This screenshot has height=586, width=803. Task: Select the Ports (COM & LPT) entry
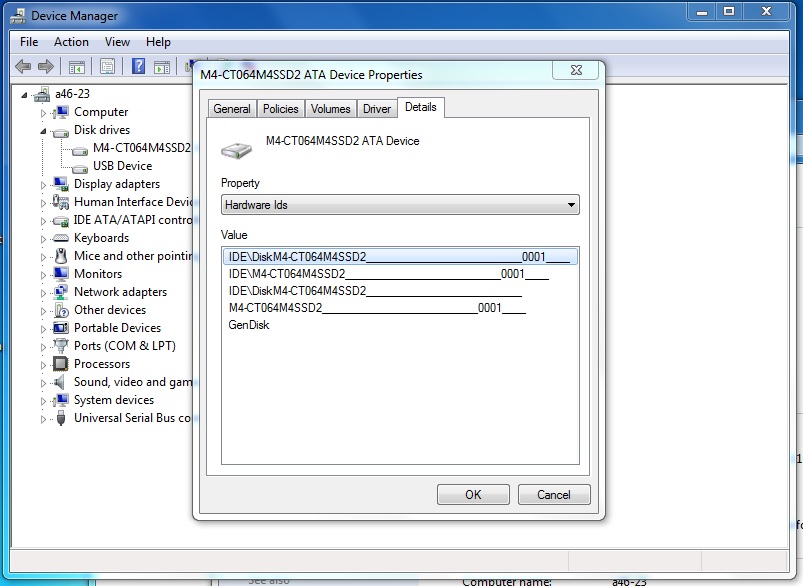pos(124,346)
